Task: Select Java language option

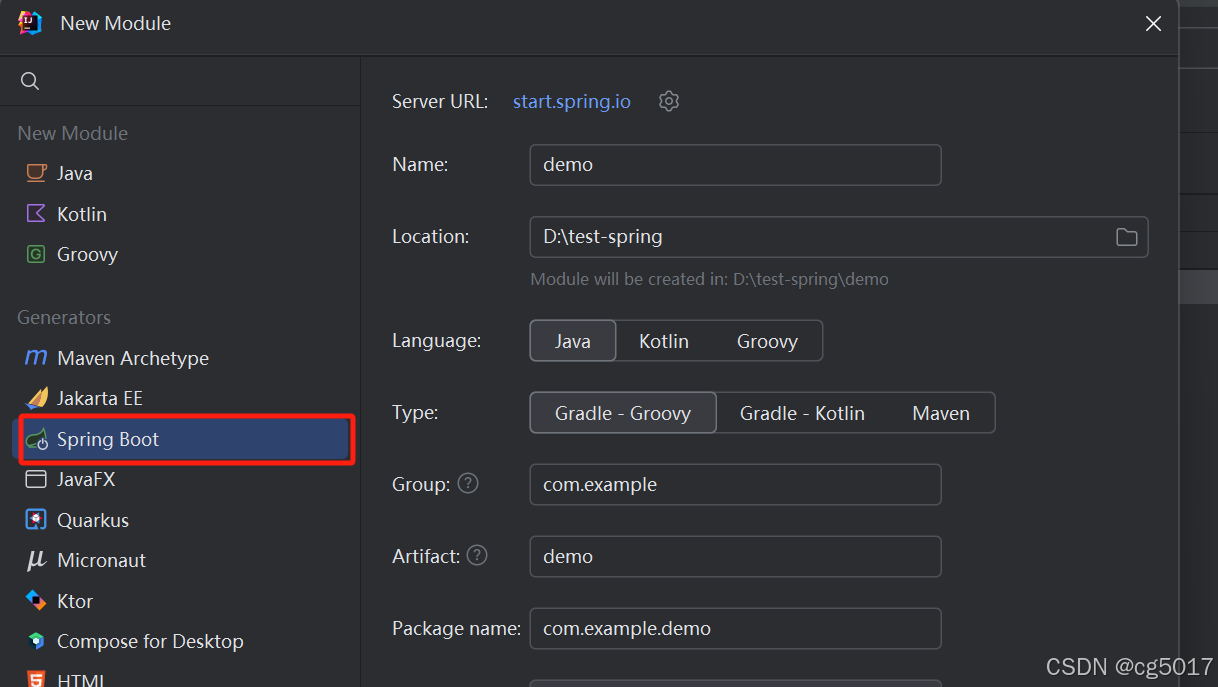Action: click(x=573, y=341)
